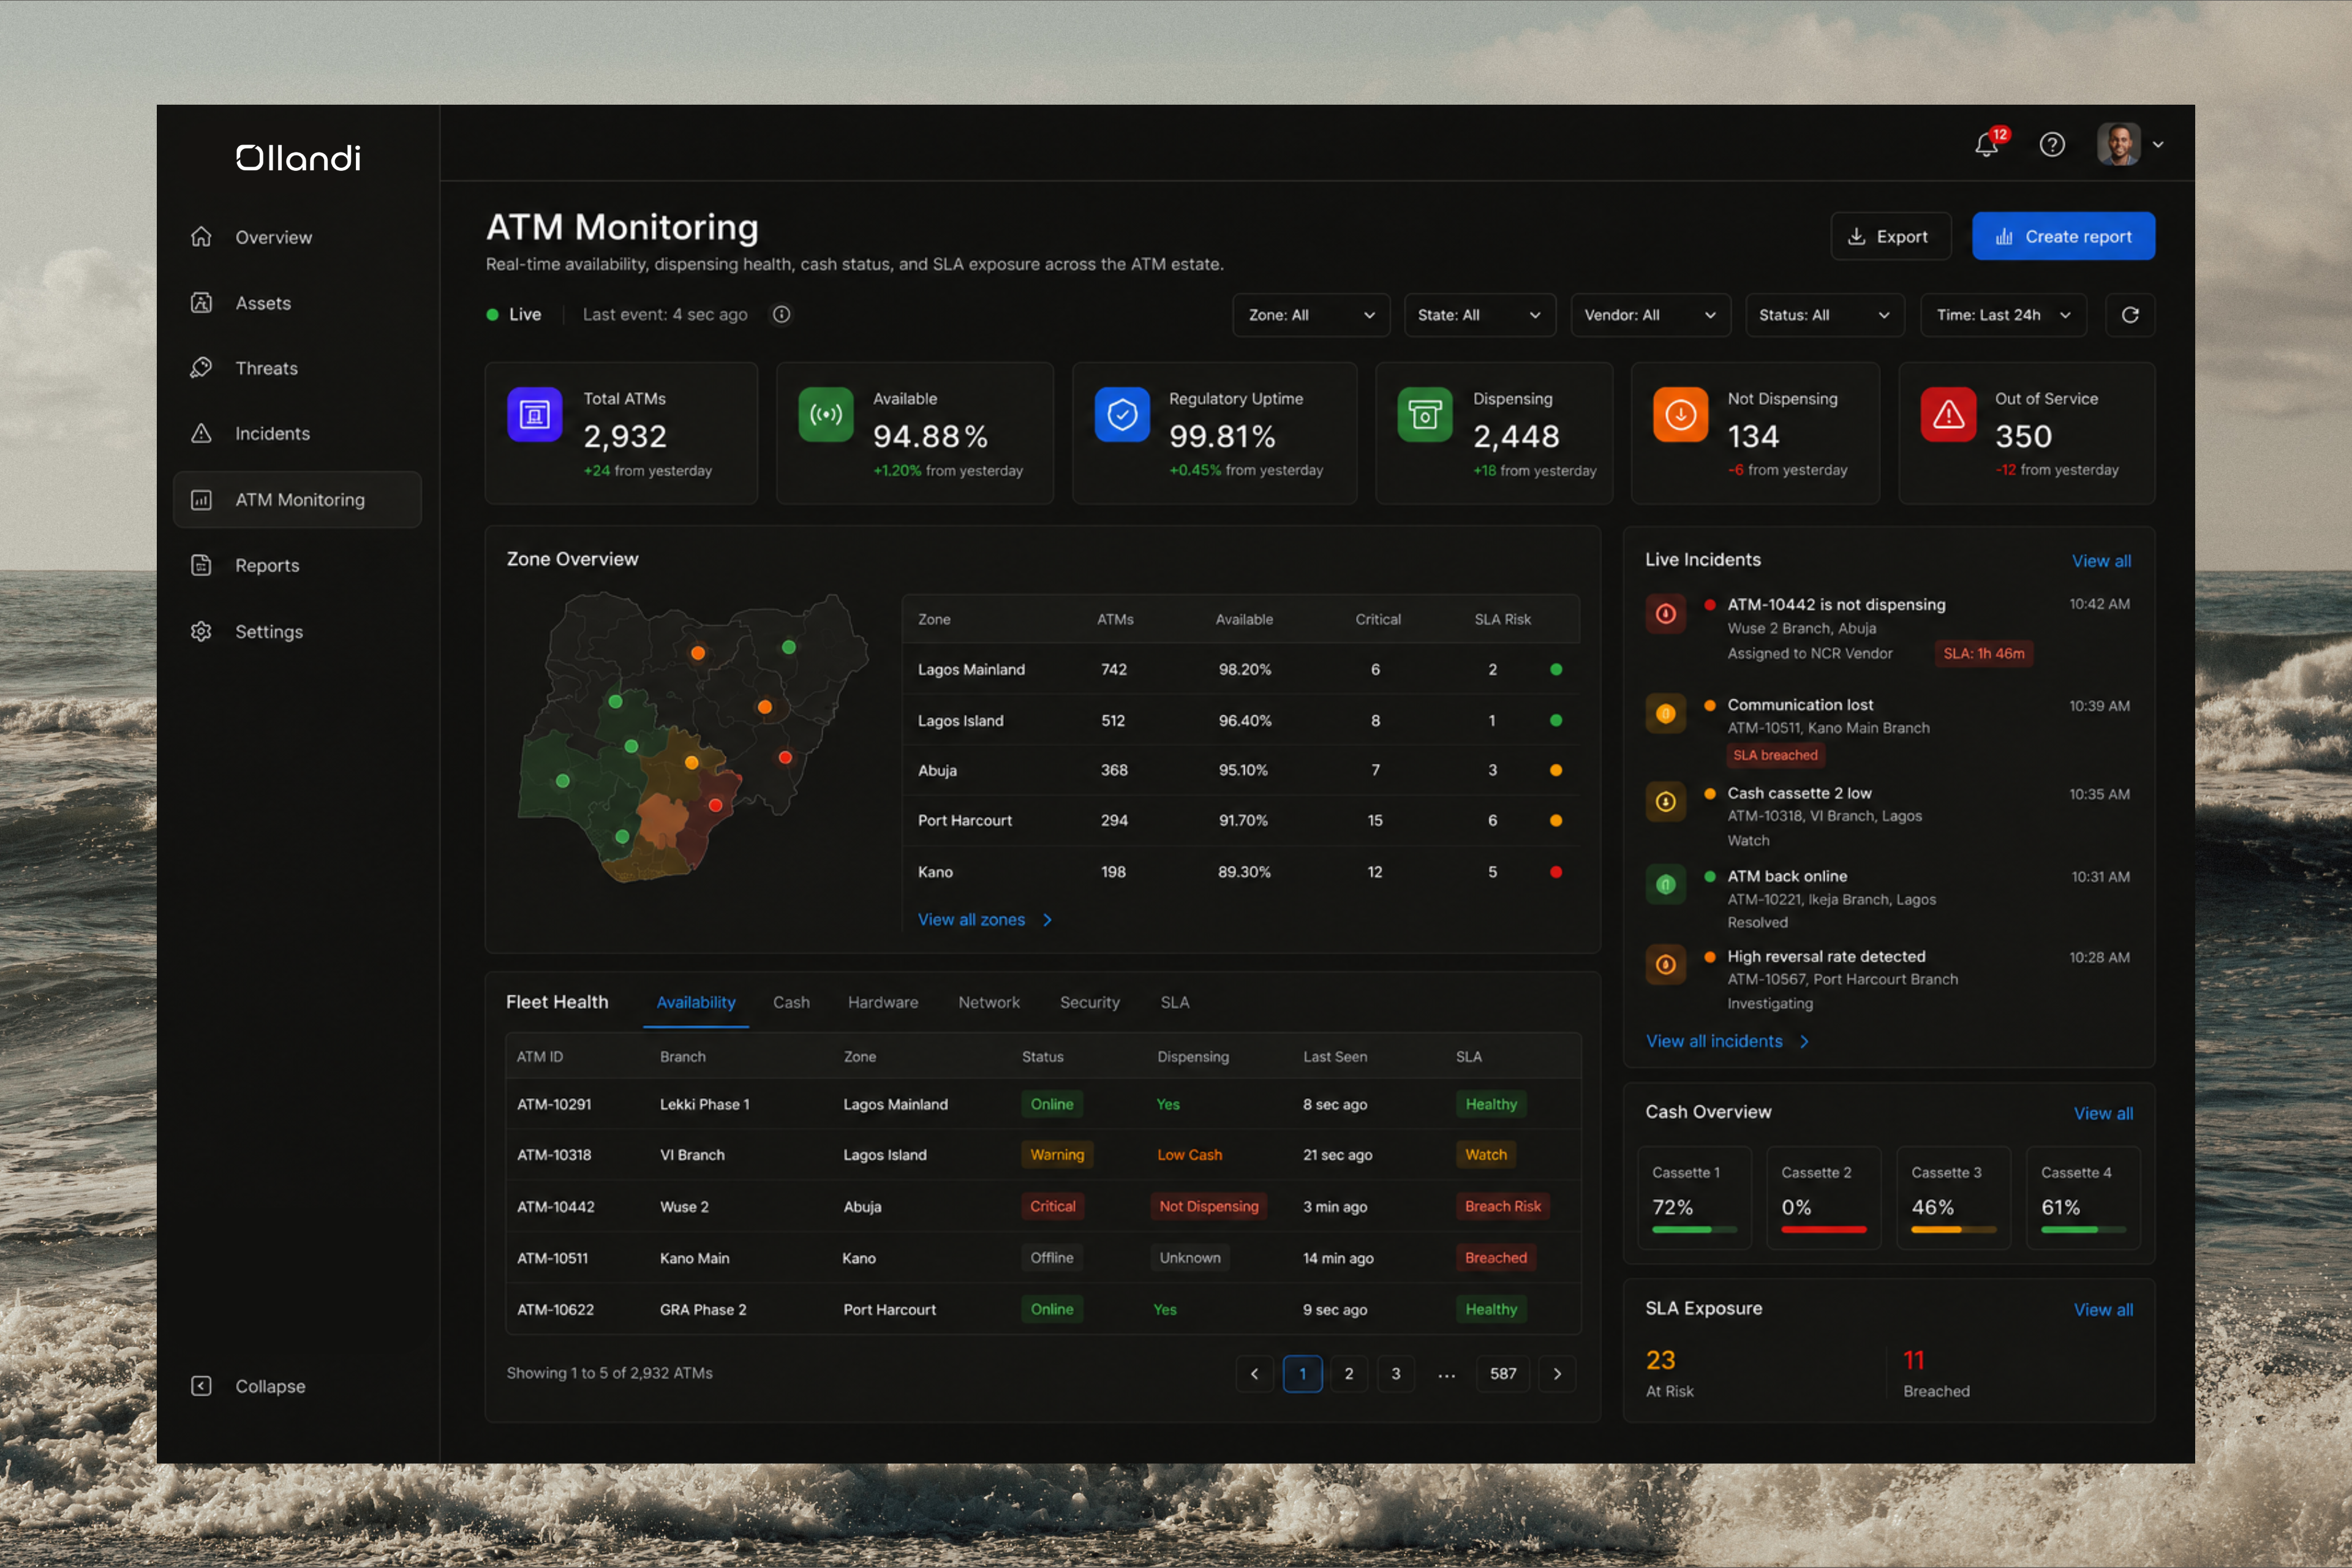The width and height of the screenshot is (2352, 1568).
Task: Switch to the Security tab
Action: [x=1090, y=1002]
